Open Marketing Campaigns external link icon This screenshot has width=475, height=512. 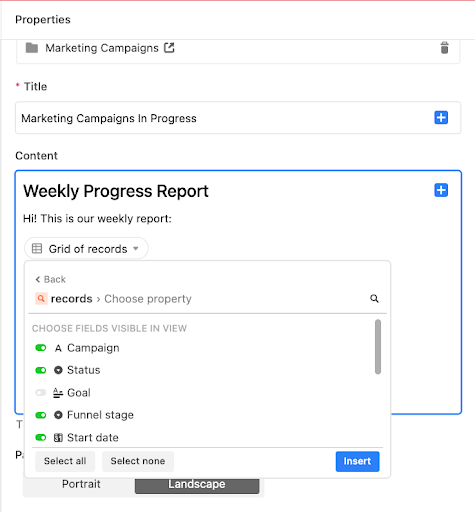pos(169,48)
